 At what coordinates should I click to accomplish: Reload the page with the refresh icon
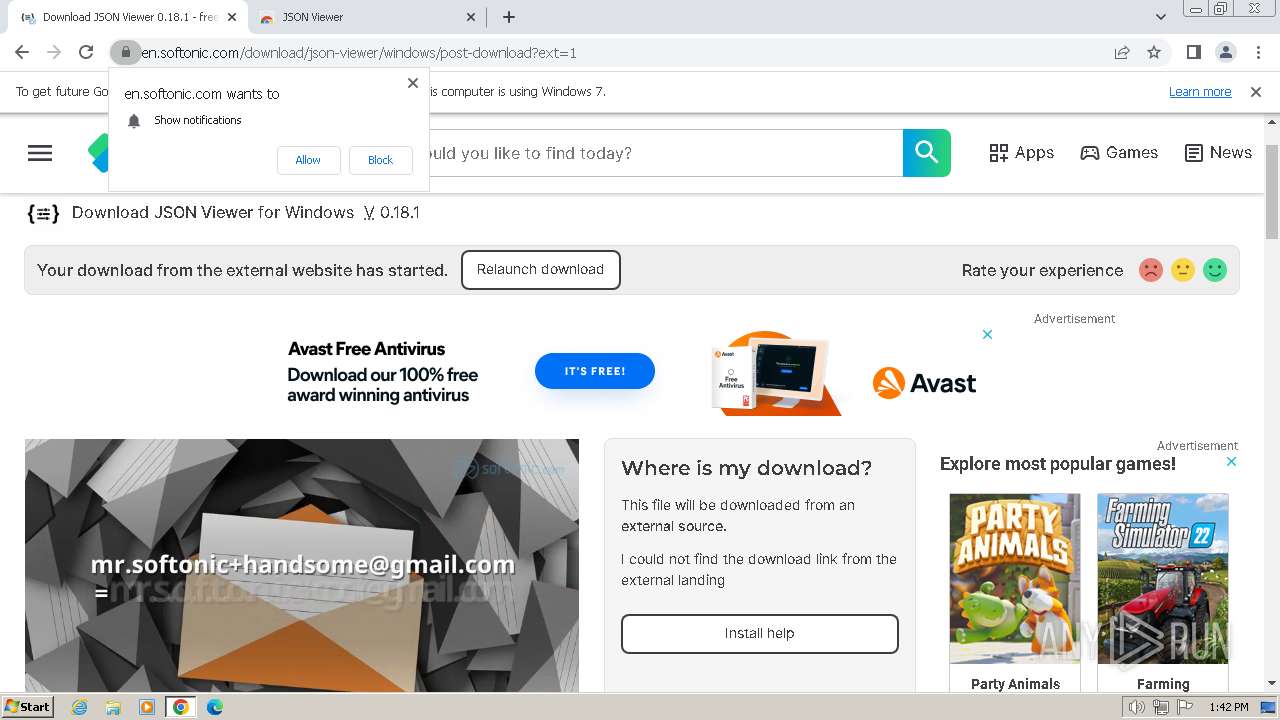tap(86, 53)
